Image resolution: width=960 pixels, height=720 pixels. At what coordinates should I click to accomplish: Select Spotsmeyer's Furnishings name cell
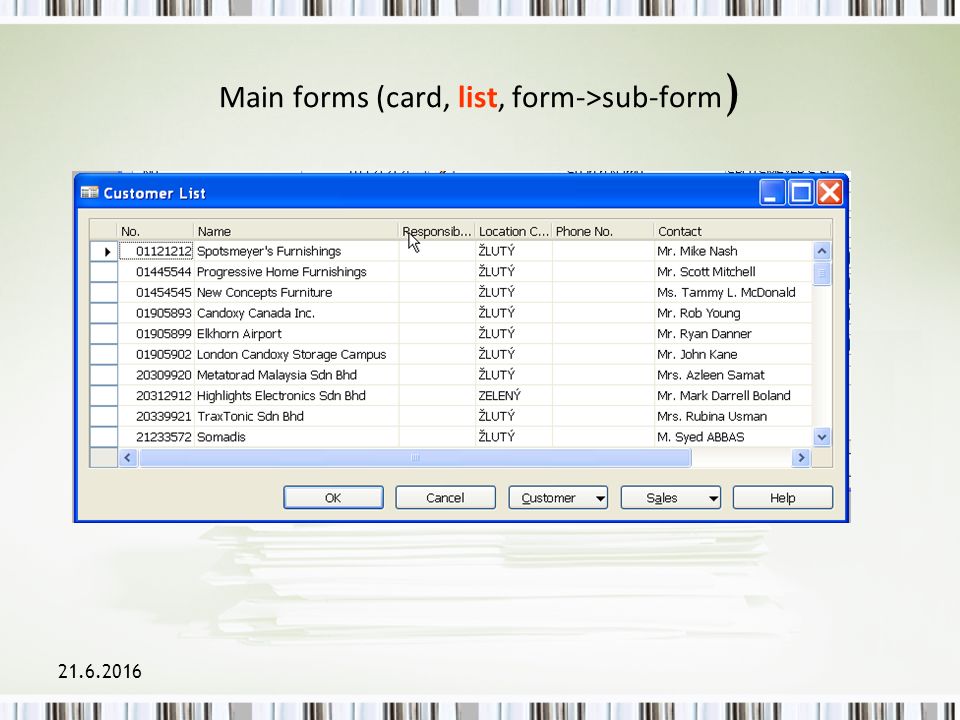tap(296, 251)
